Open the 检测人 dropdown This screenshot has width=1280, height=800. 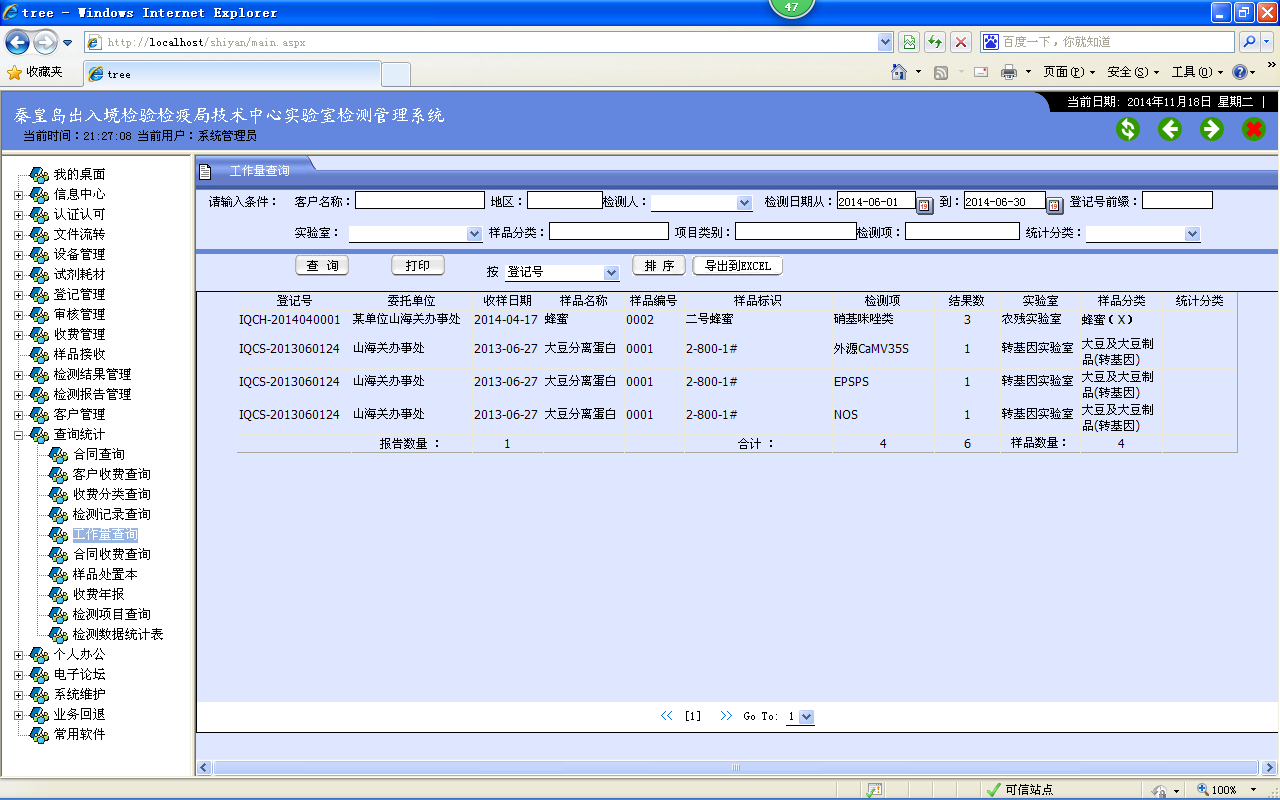pyautogui.click(x=743, y=203)
